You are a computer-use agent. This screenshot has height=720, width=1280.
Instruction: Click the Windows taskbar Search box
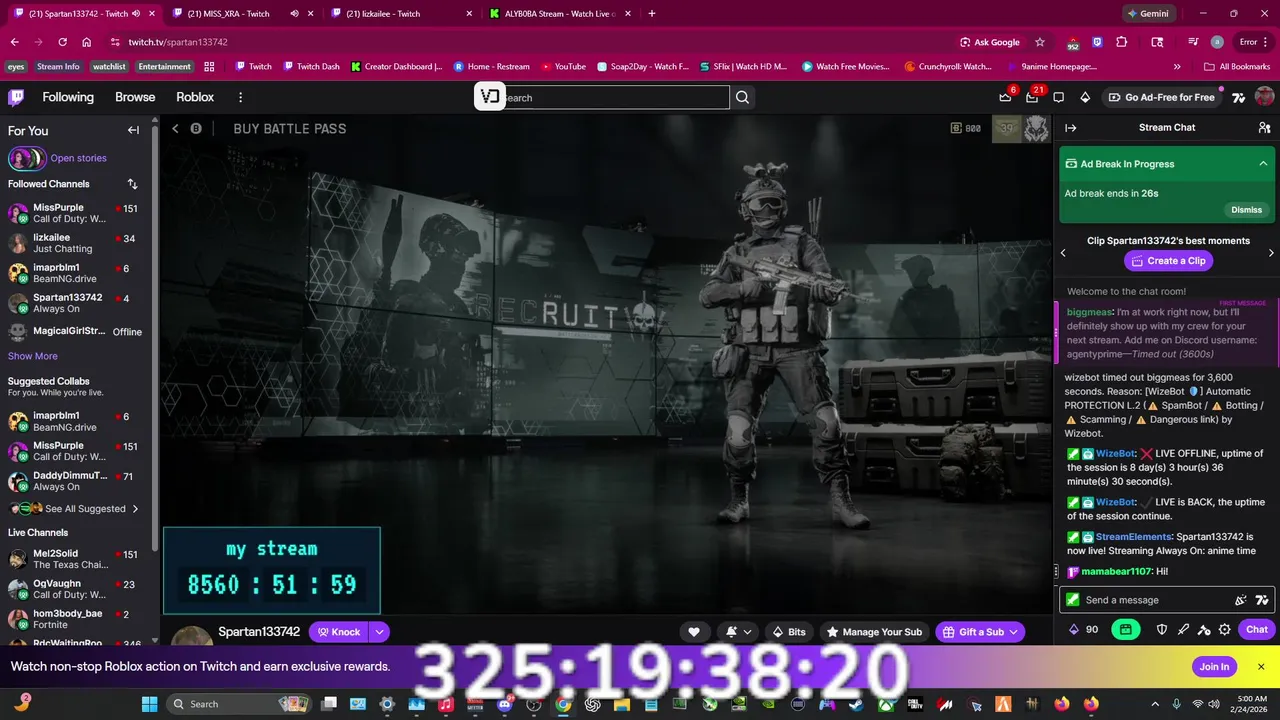point(239,704)
